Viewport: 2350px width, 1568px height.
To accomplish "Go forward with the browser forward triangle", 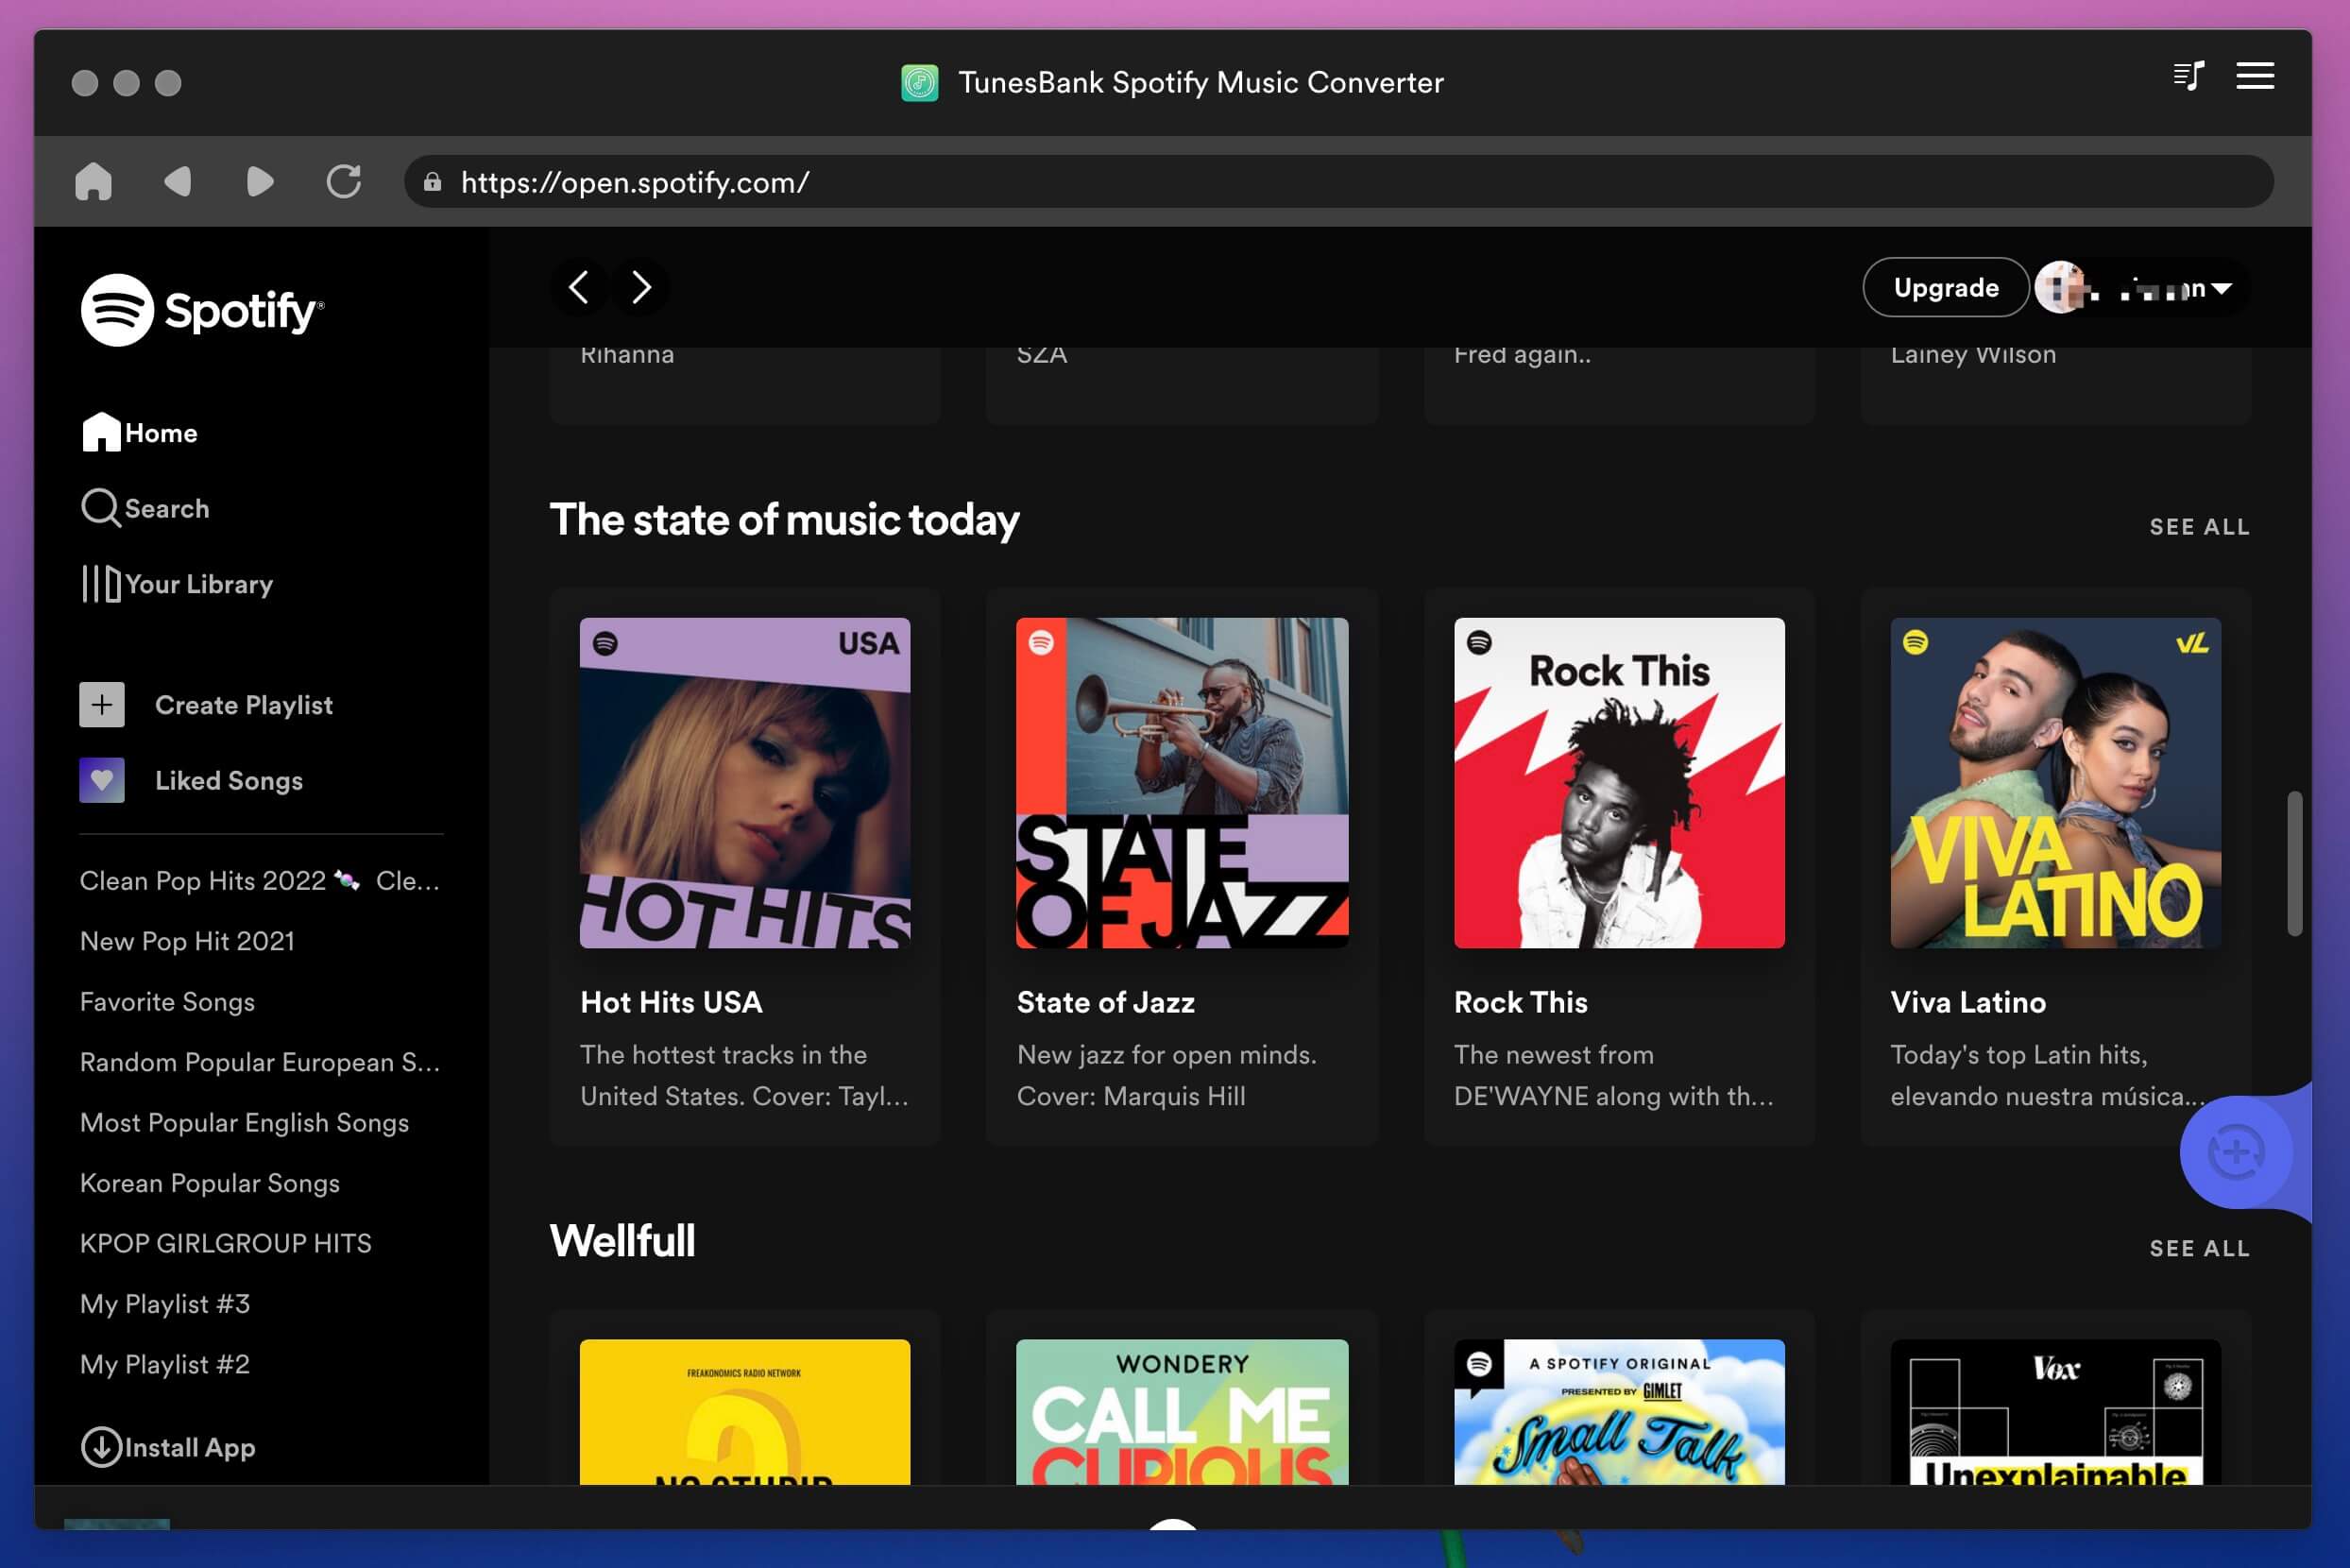I will [260, 182].
